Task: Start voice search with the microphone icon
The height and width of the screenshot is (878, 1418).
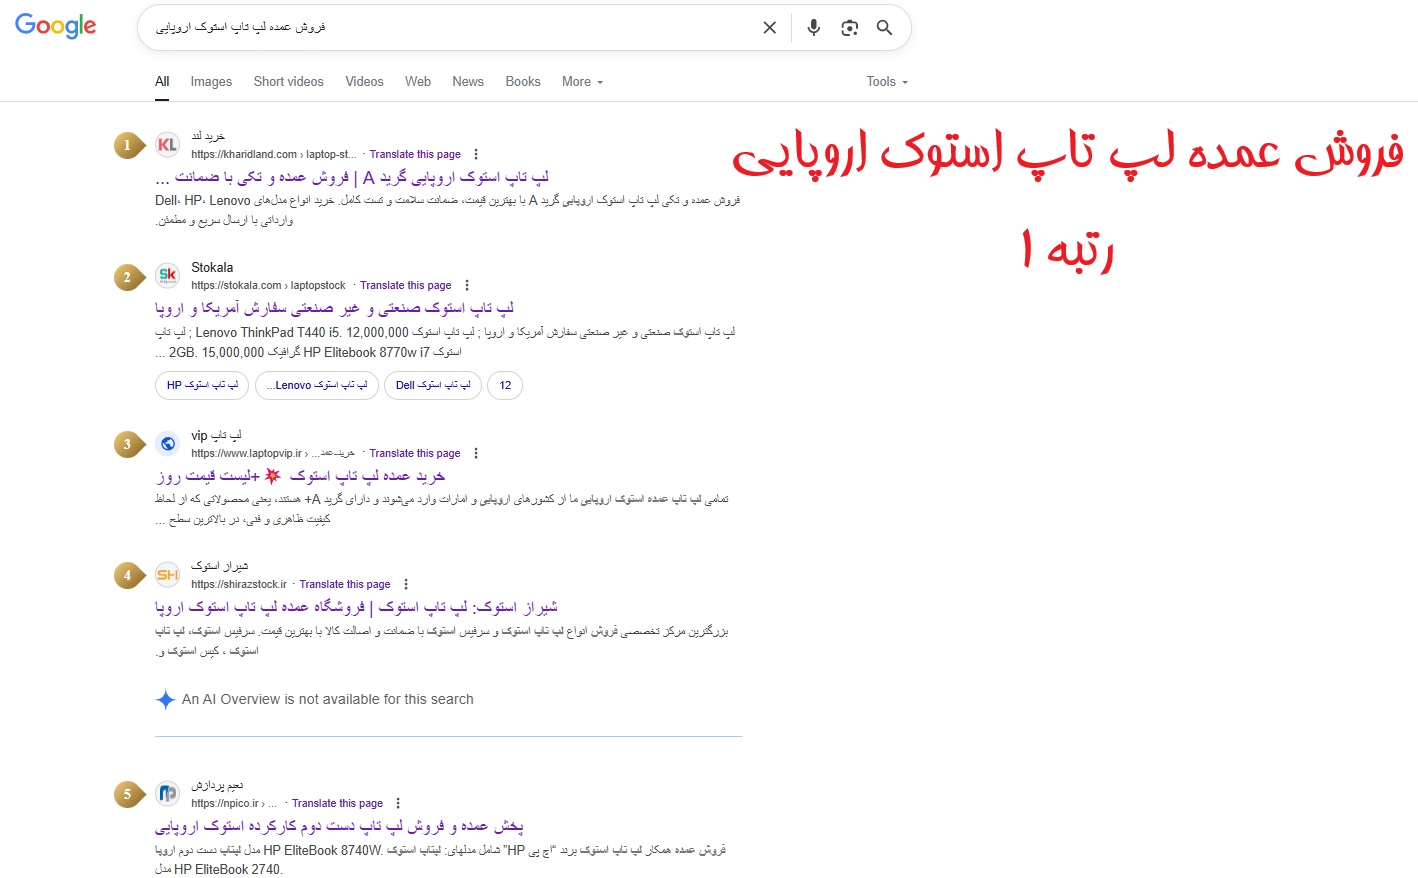Action: pos(814,28)
